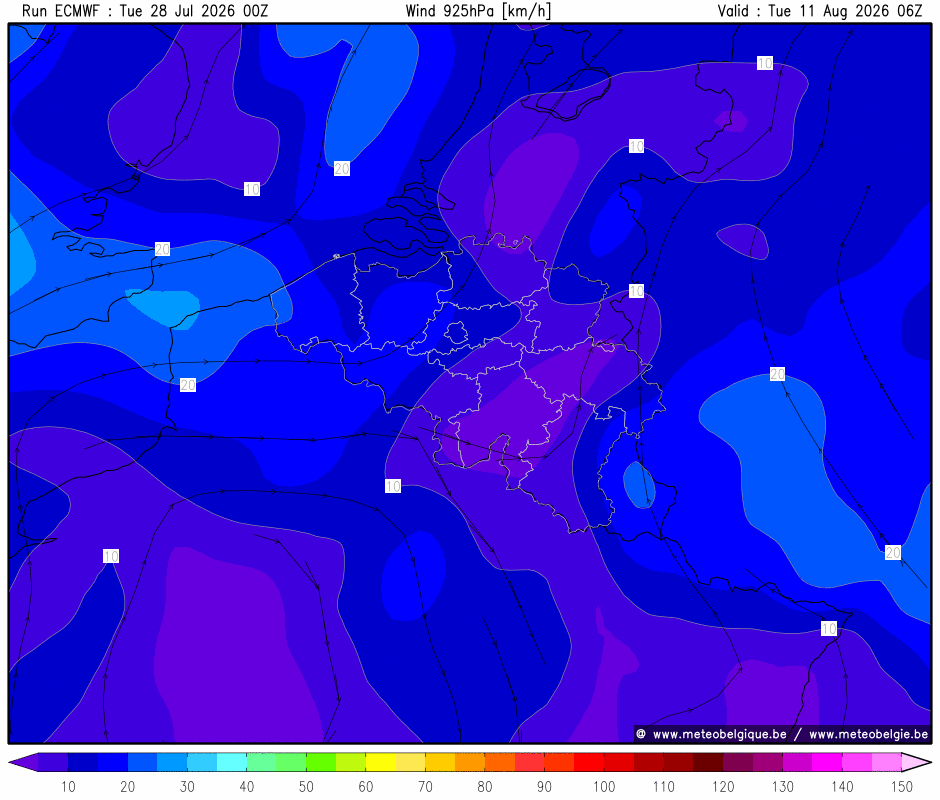940x800 pixels.
Task: Click the 10 contour label southwest of Belgium
Action: tap(393, 486)
